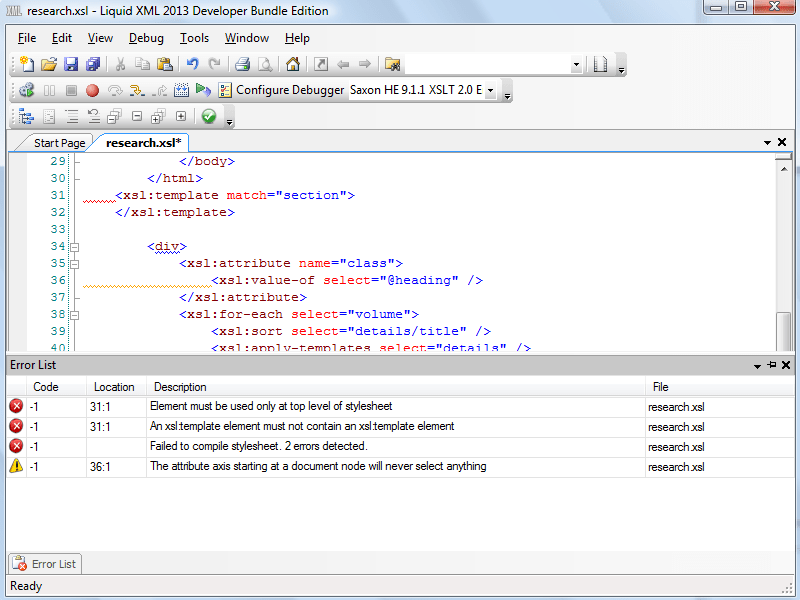Screen dimensions: 800x600
Task: Sort errors by the Description column
Action: pos(396,387)
